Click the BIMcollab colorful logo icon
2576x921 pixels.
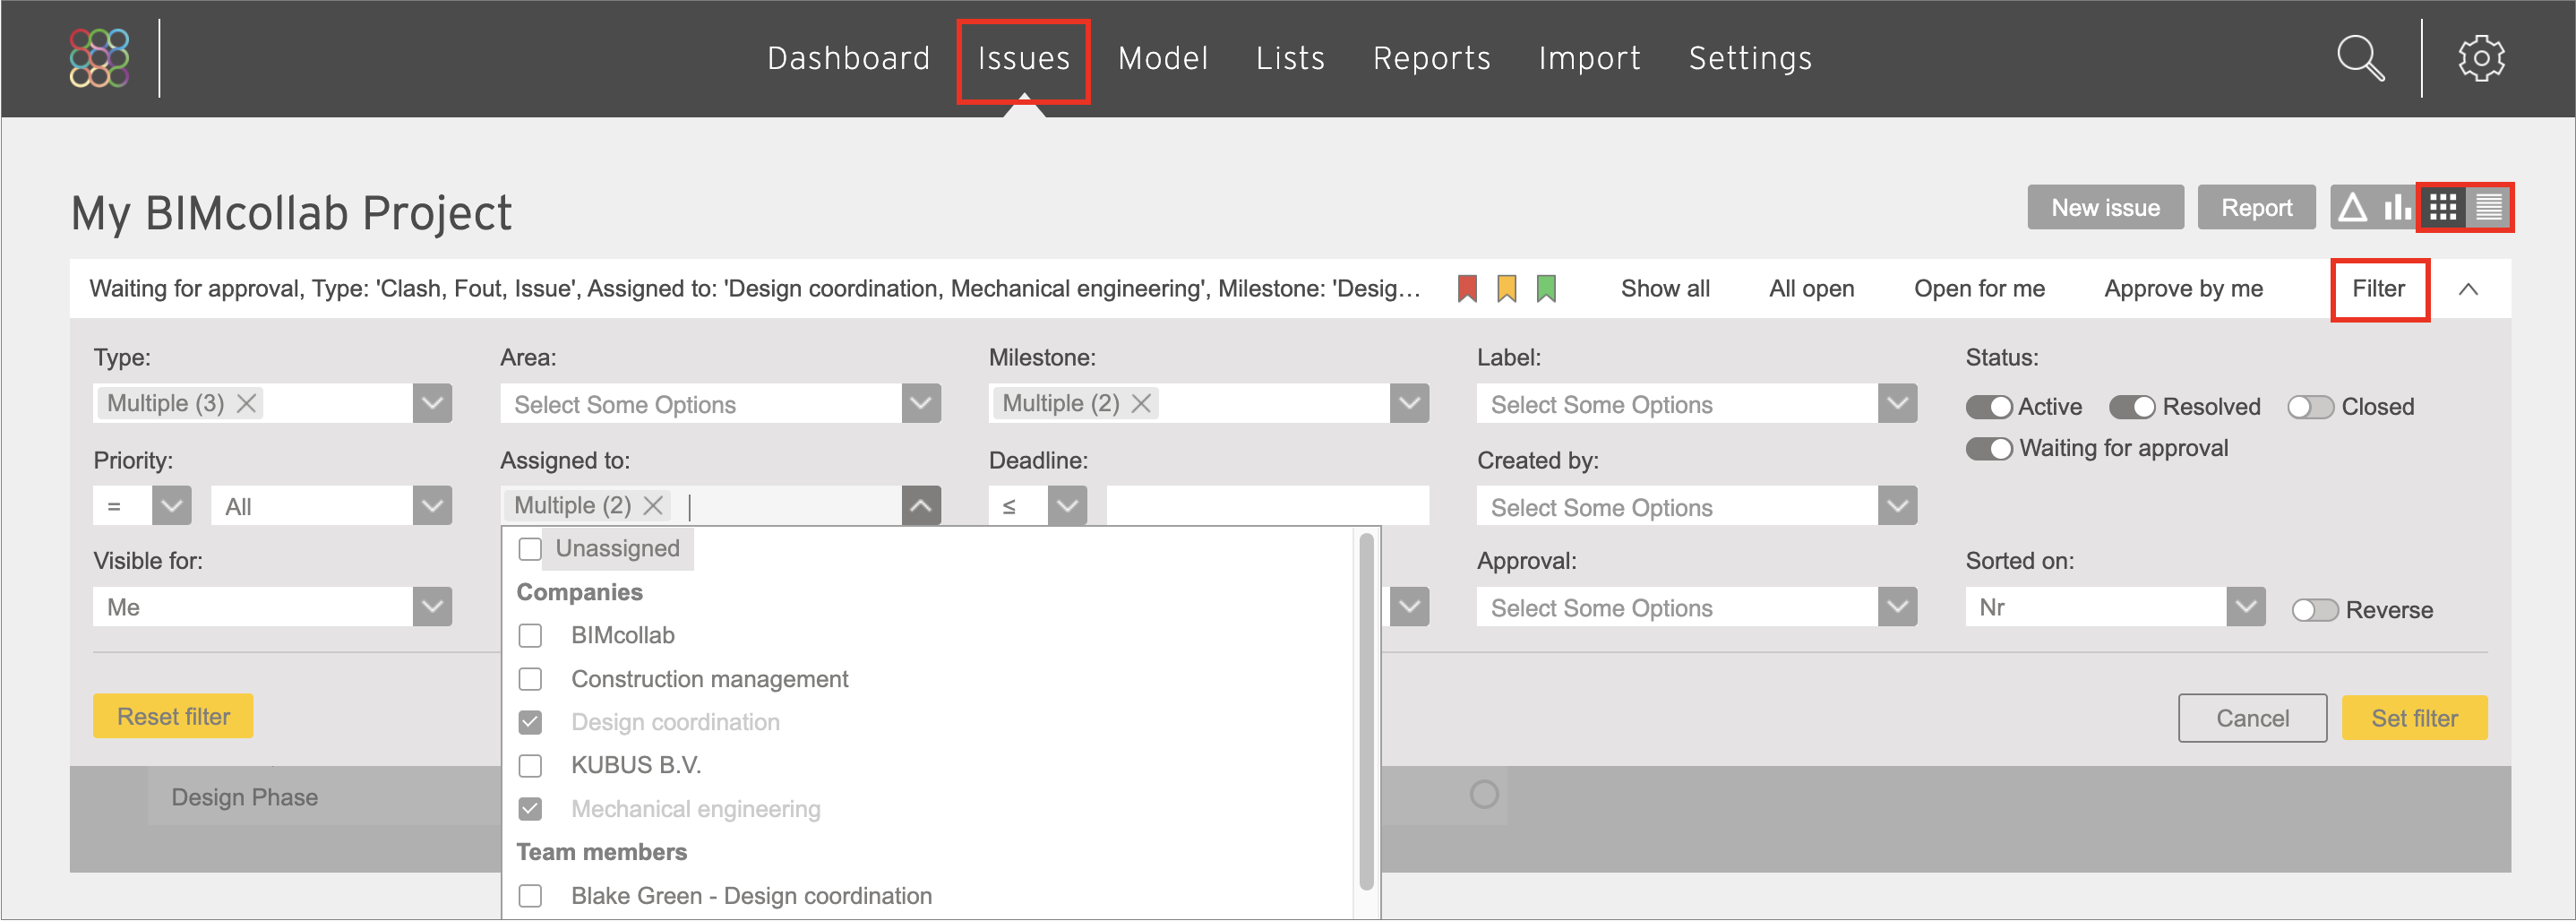click(x=99, y=58)
